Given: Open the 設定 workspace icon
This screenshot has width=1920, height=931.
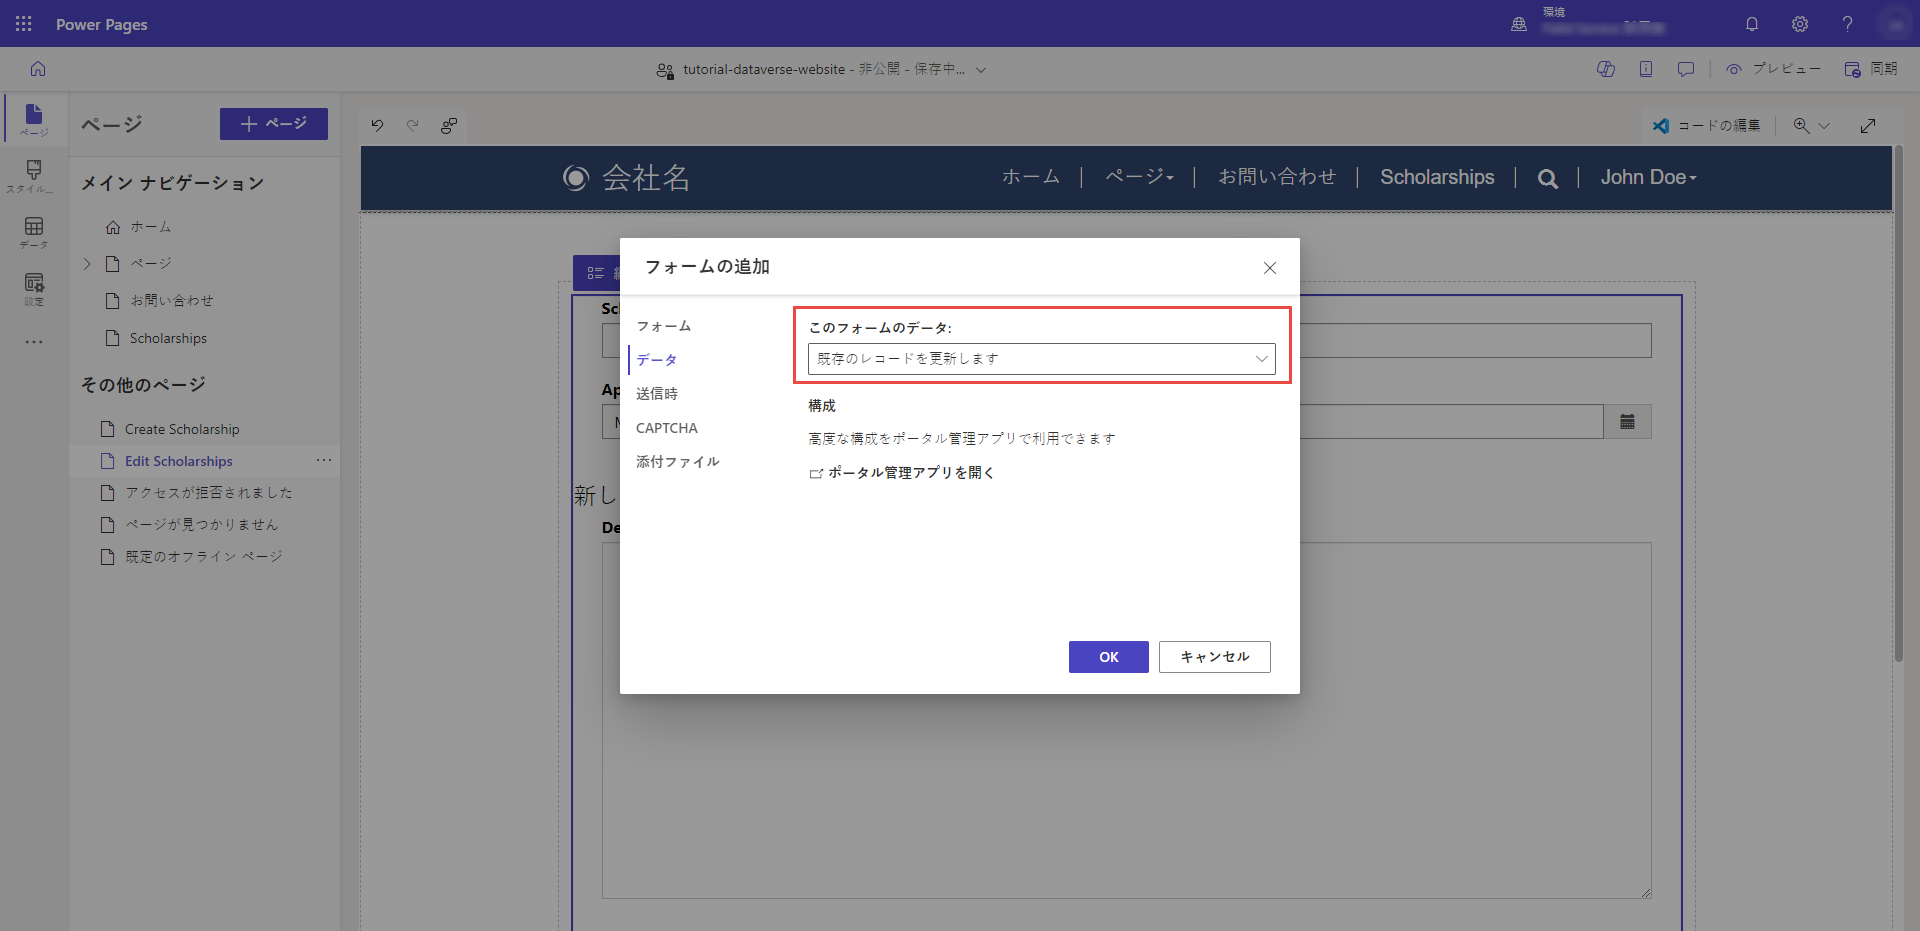Looking at the screenshot, I should (x=33, y=290).
